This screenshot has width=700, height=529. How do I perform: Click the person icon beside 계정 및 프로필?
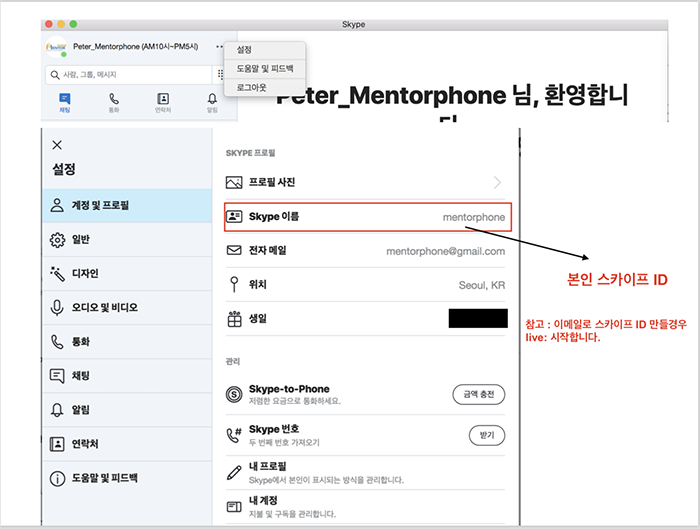(x=57, y=205)
